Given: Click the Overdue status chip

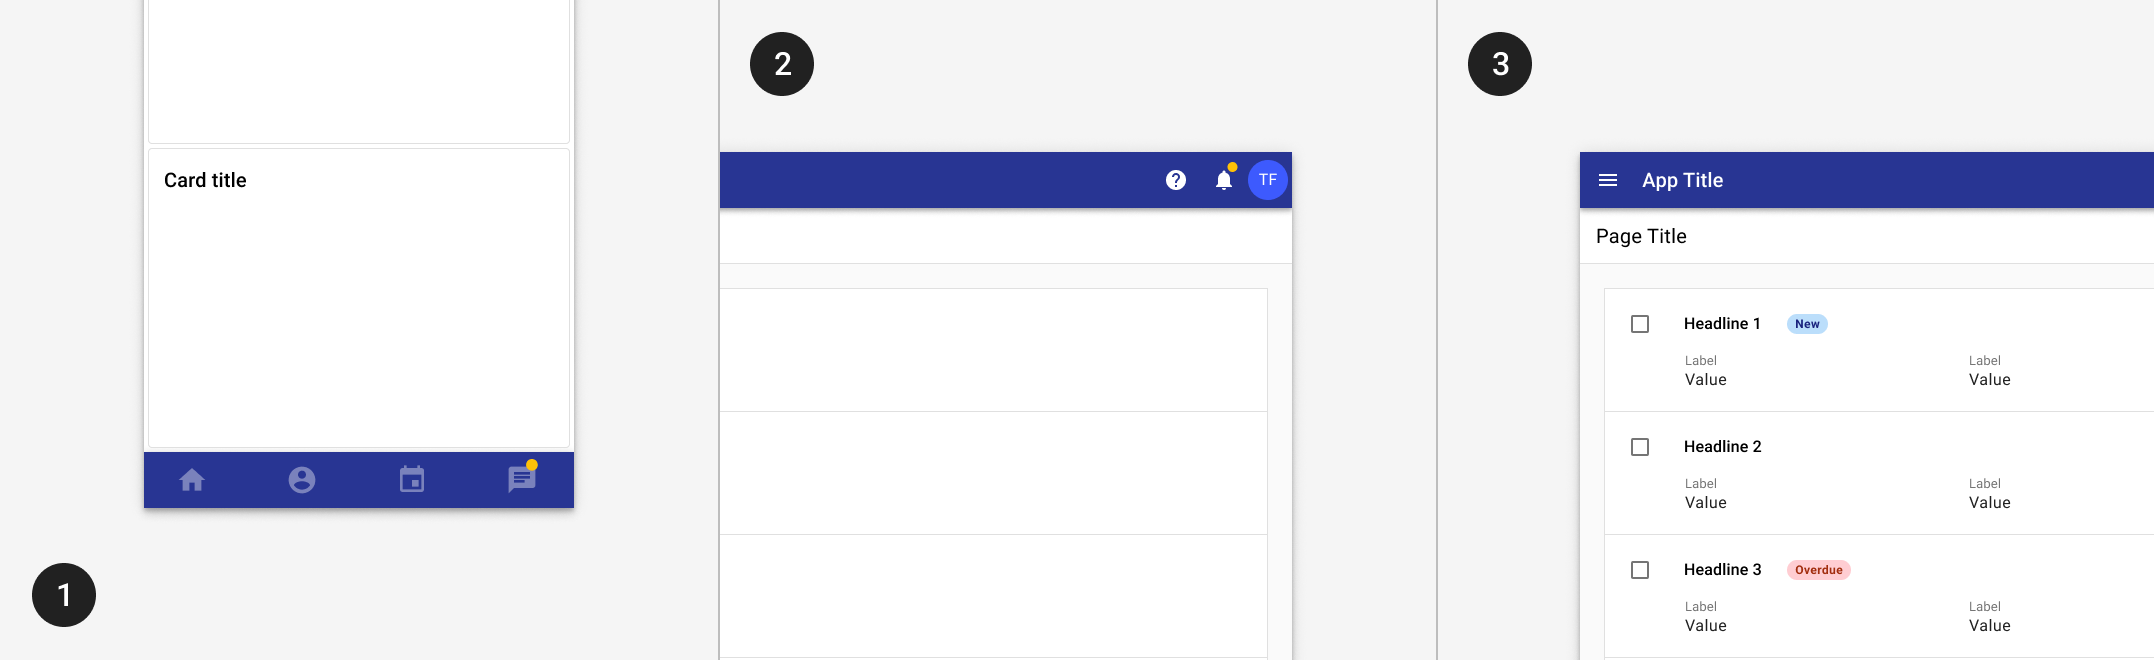Looking at the screenshot, I should (1819, 570).
